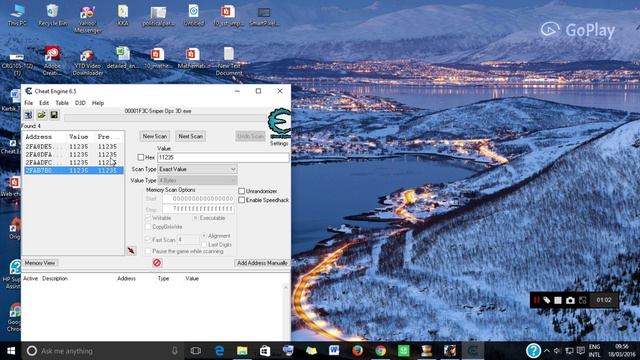Open the Windows Store taskbar icon
Image resolution: width=640 pixels, height=360 pixels.
coord(265,351)
